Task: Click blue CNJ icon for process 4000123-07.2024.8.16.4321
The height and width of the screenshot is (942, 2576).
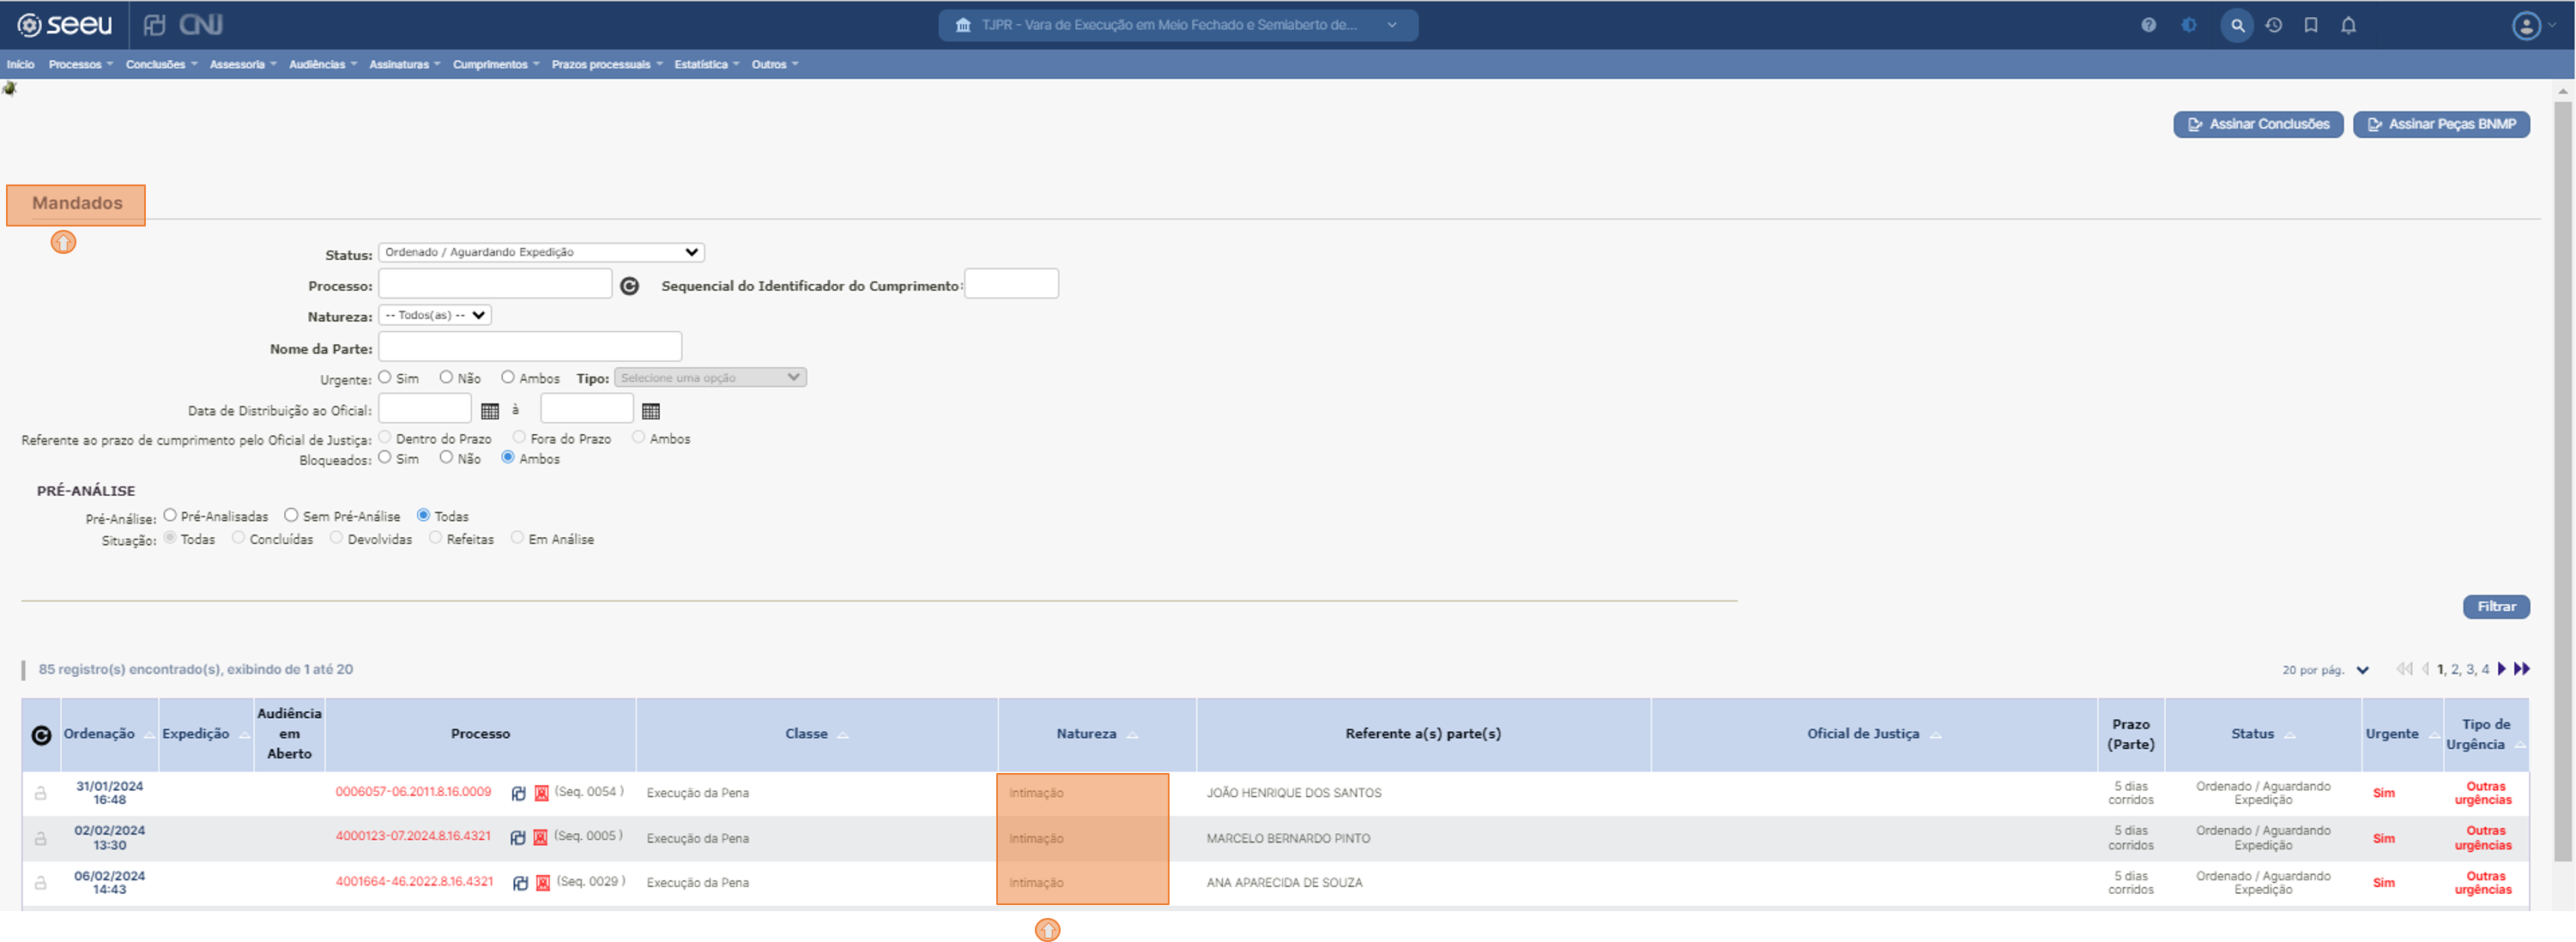Action: tap(518, 838)
